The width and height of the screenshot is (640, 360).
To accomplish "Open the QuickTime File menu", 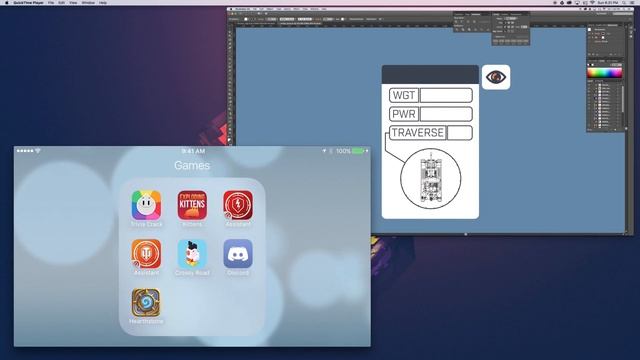I will tap(51, 2).
